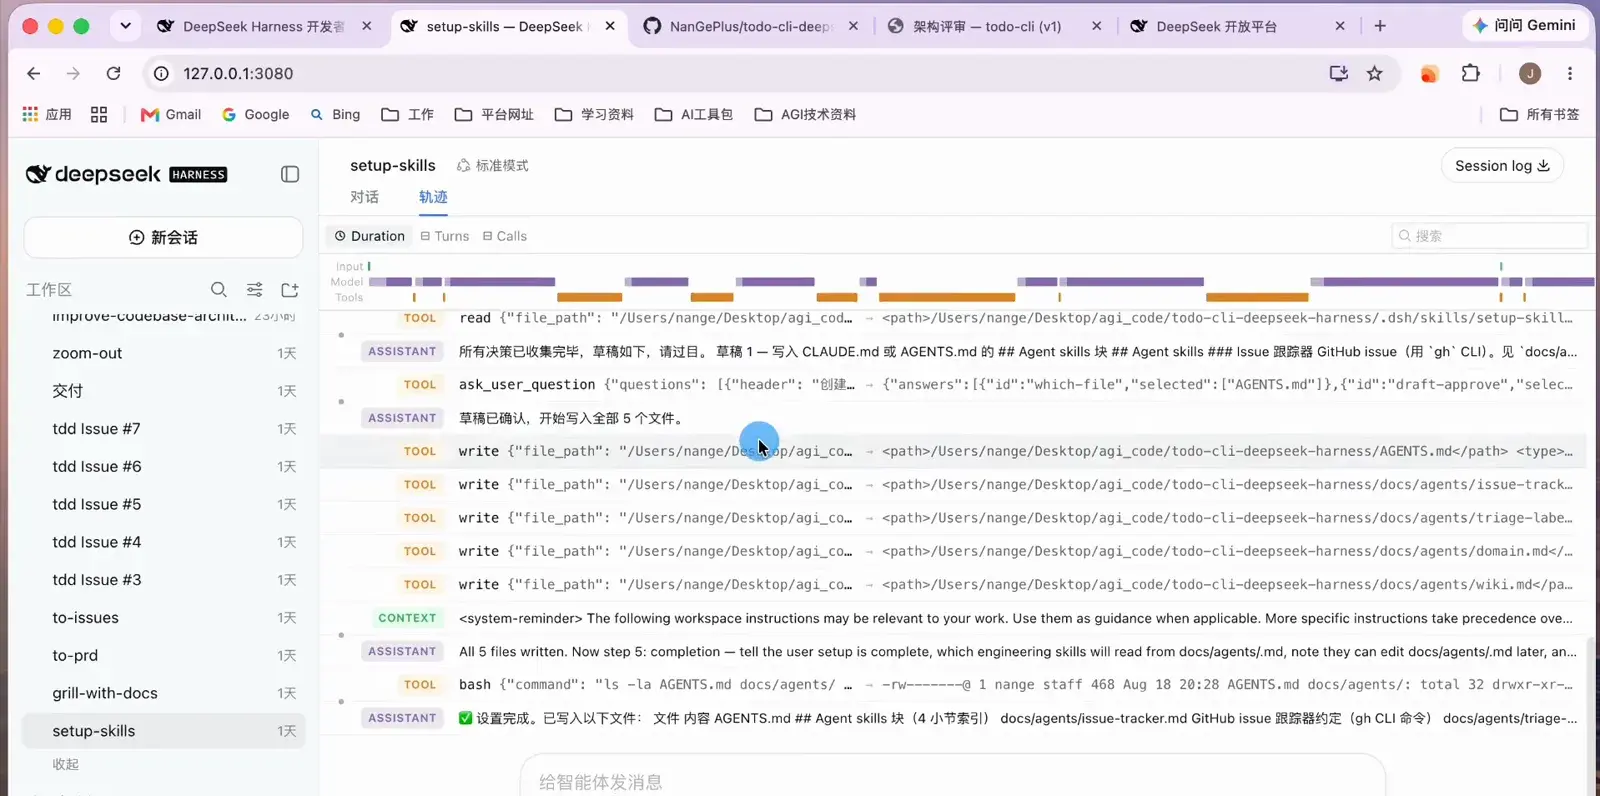Open the user profile avatar J
The height and width of the screenshot is (796, 1600).
click(1530, 73)
